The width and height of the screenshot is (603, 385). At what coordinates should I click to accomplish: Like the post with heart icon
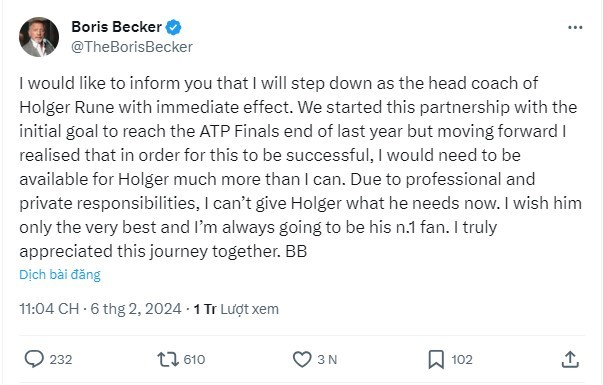pos(302,360)
